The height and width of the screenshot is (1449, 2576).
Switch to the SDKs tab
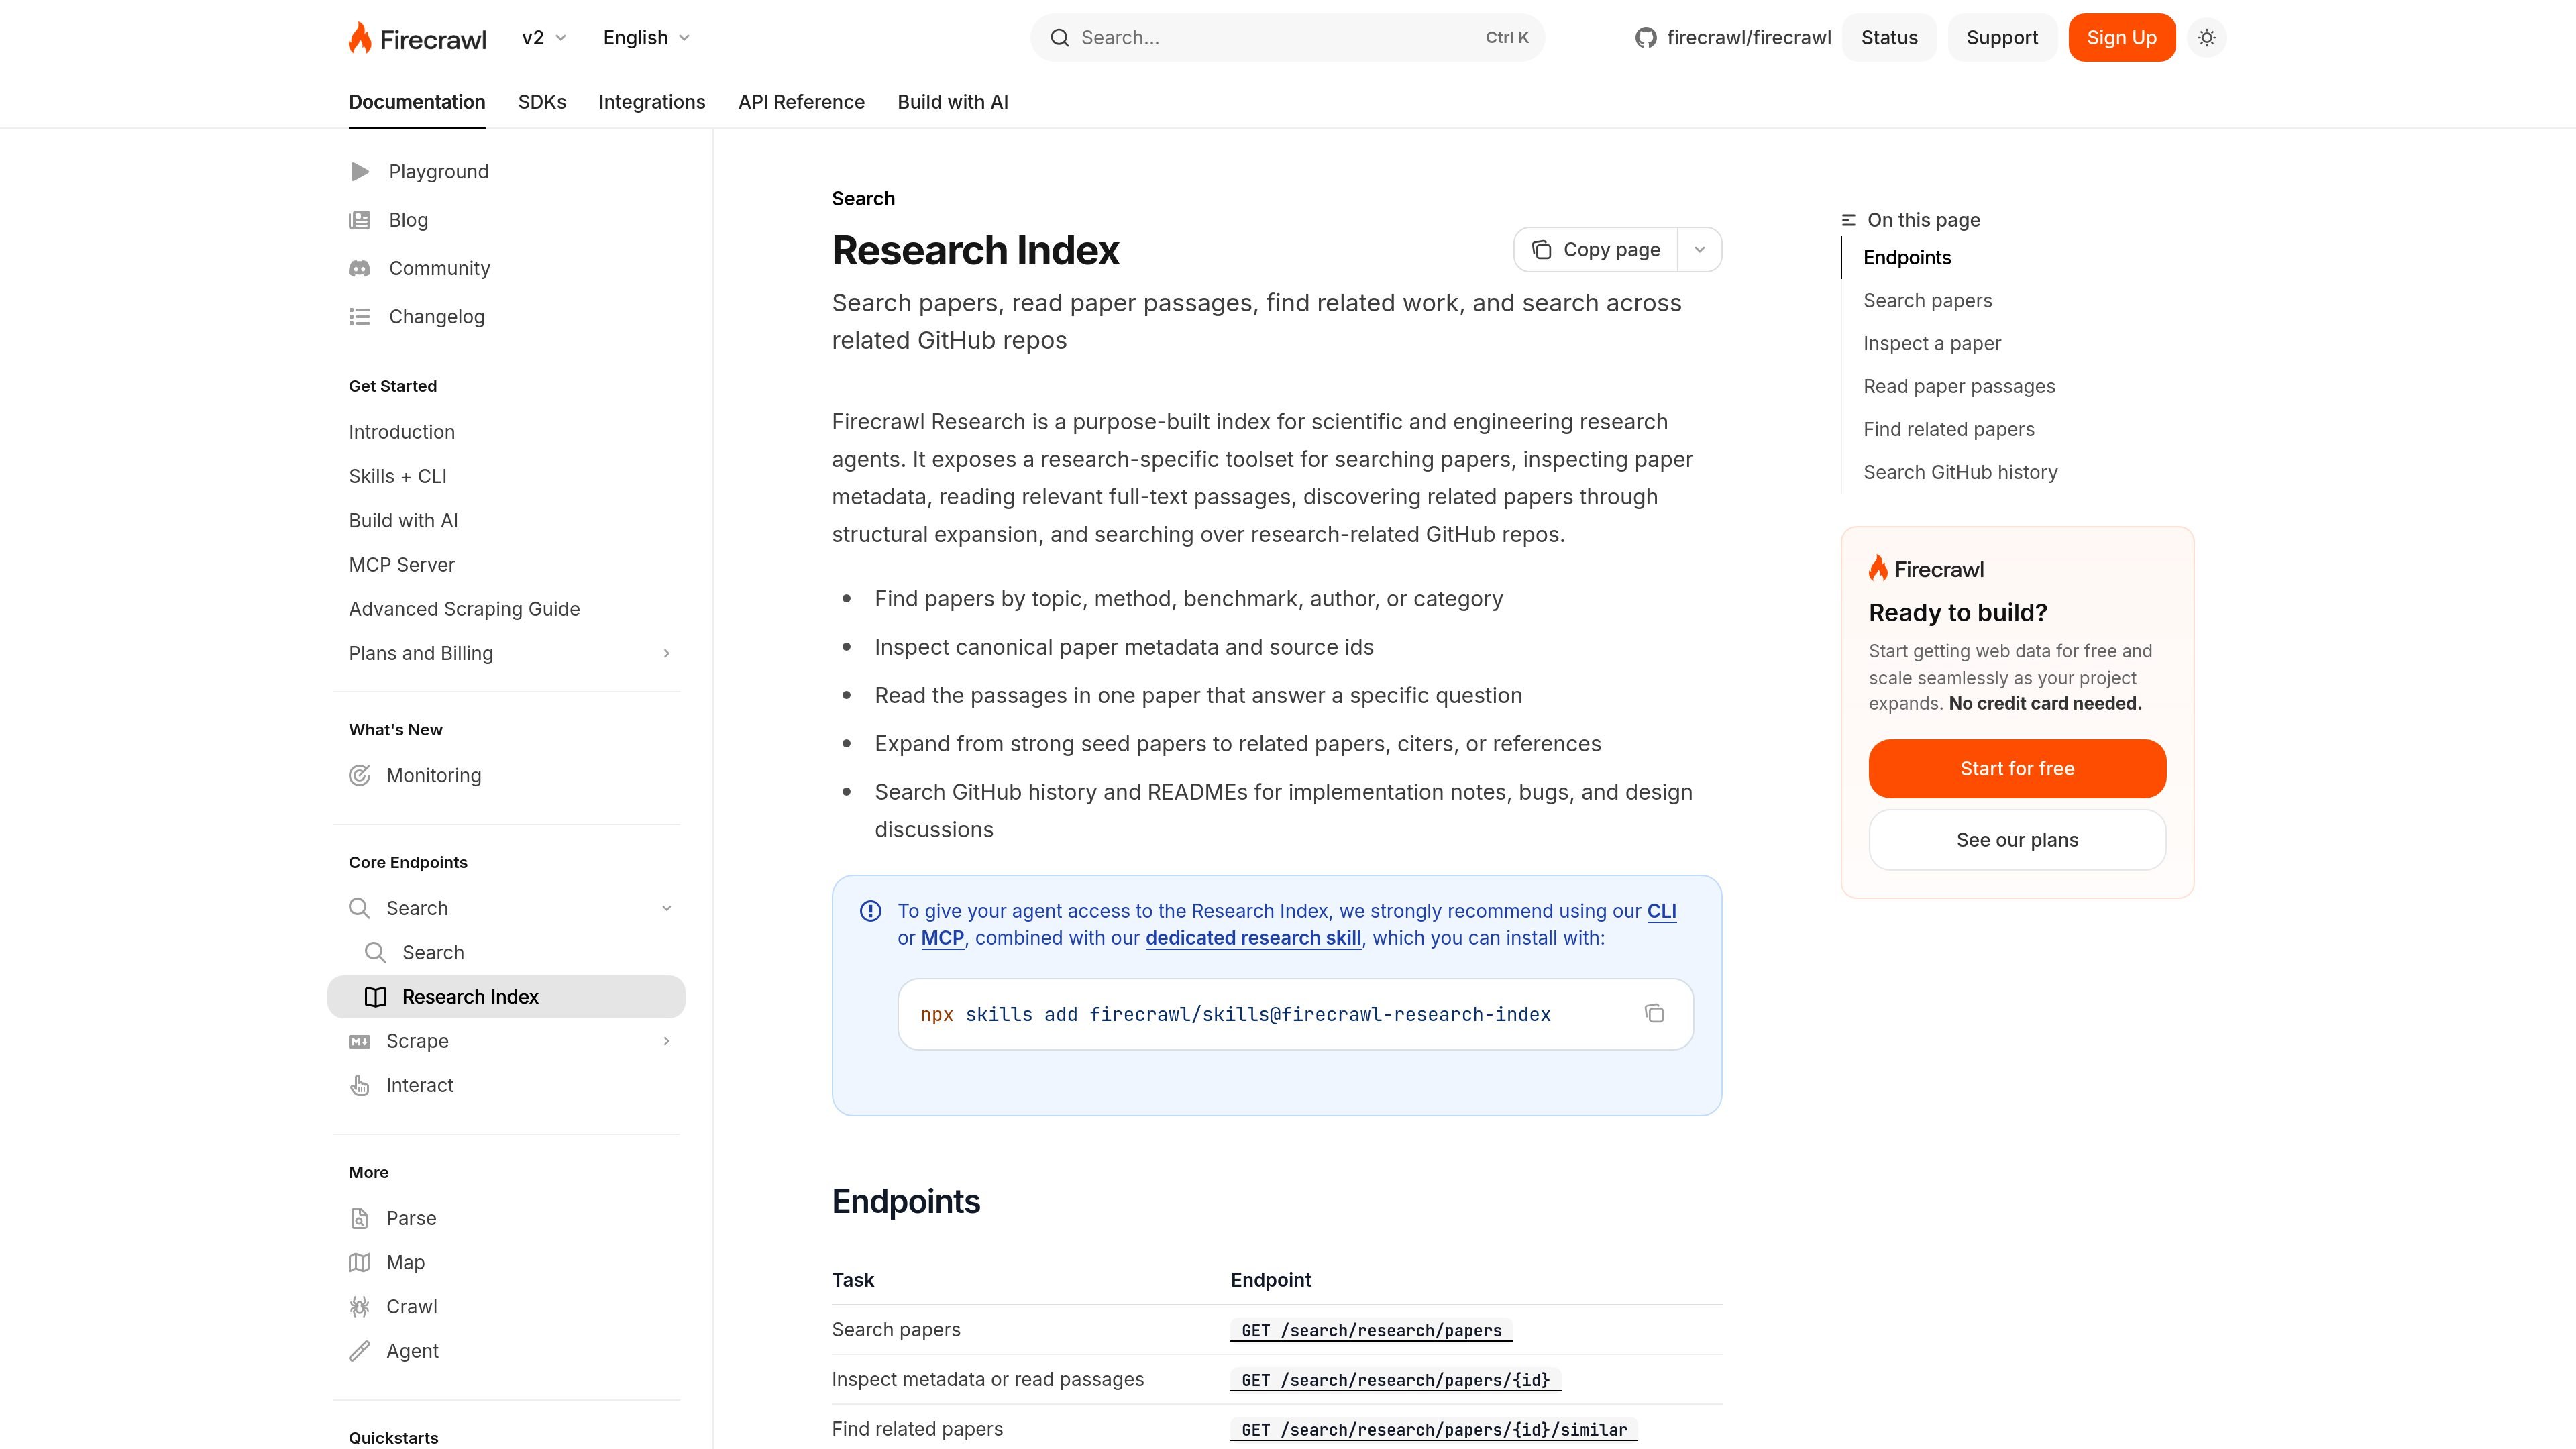(542, 102)
